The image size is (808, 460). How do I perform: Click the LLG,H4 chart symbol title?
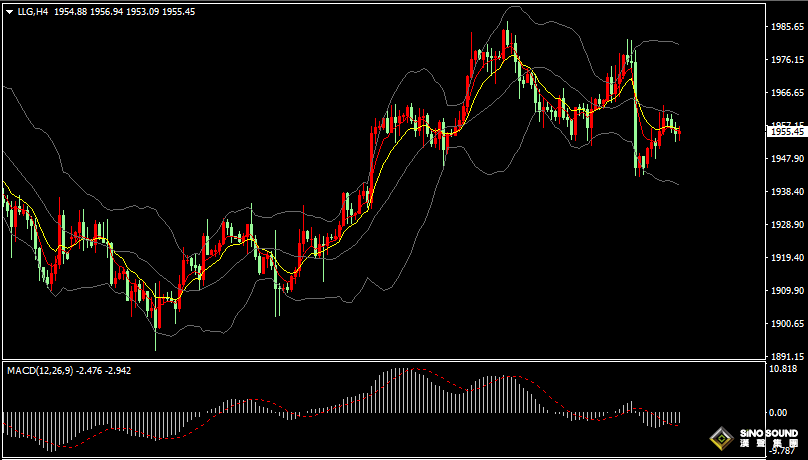click(x=33, y=10)
